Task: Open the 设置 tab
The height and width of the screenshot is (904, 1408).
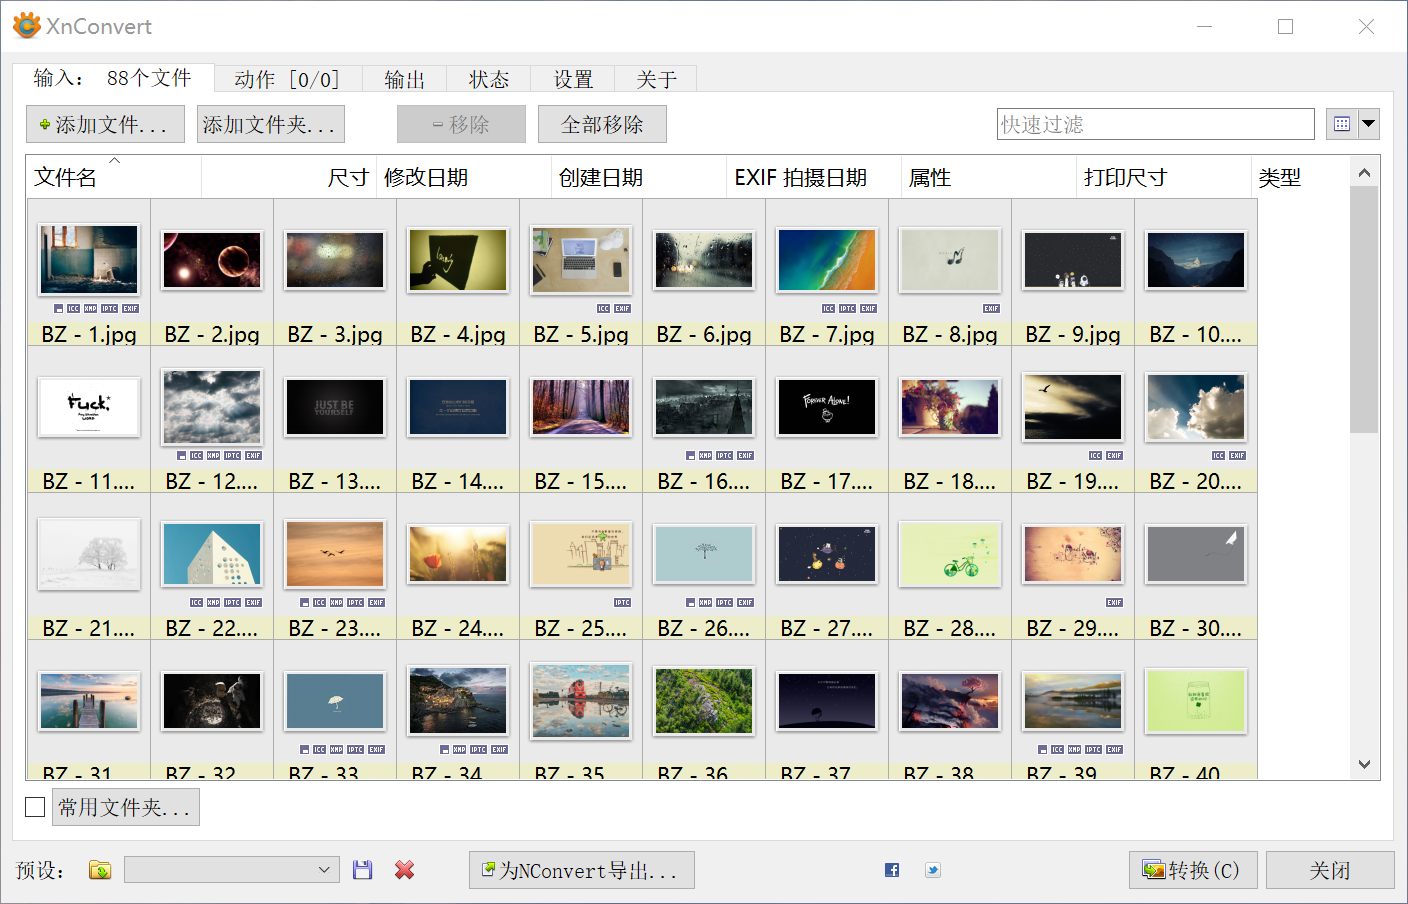Action: (570, 78)
